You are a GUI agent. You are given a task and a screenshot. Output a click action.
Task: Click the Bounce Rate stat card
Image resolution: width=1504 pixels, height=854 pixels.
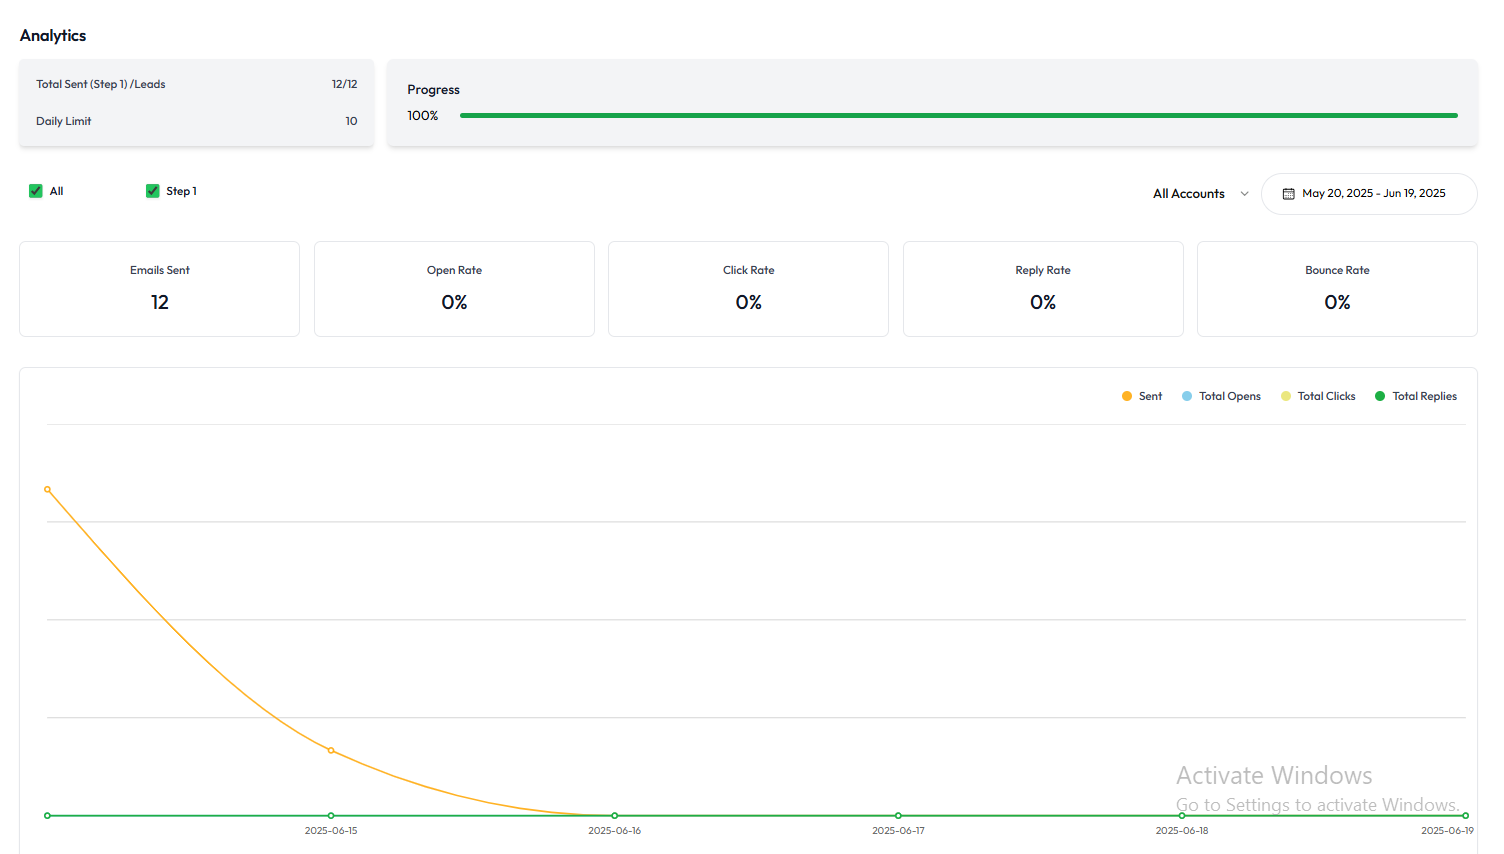[1337, 289]
